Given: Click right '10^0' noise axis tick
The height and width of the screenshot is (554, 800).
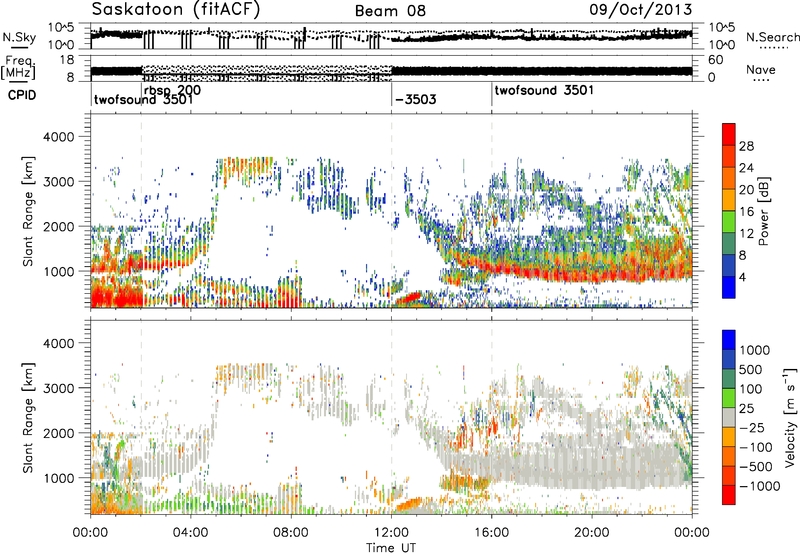Looking at the screenshot, I should pyautogui.click(x=721, y=45).
